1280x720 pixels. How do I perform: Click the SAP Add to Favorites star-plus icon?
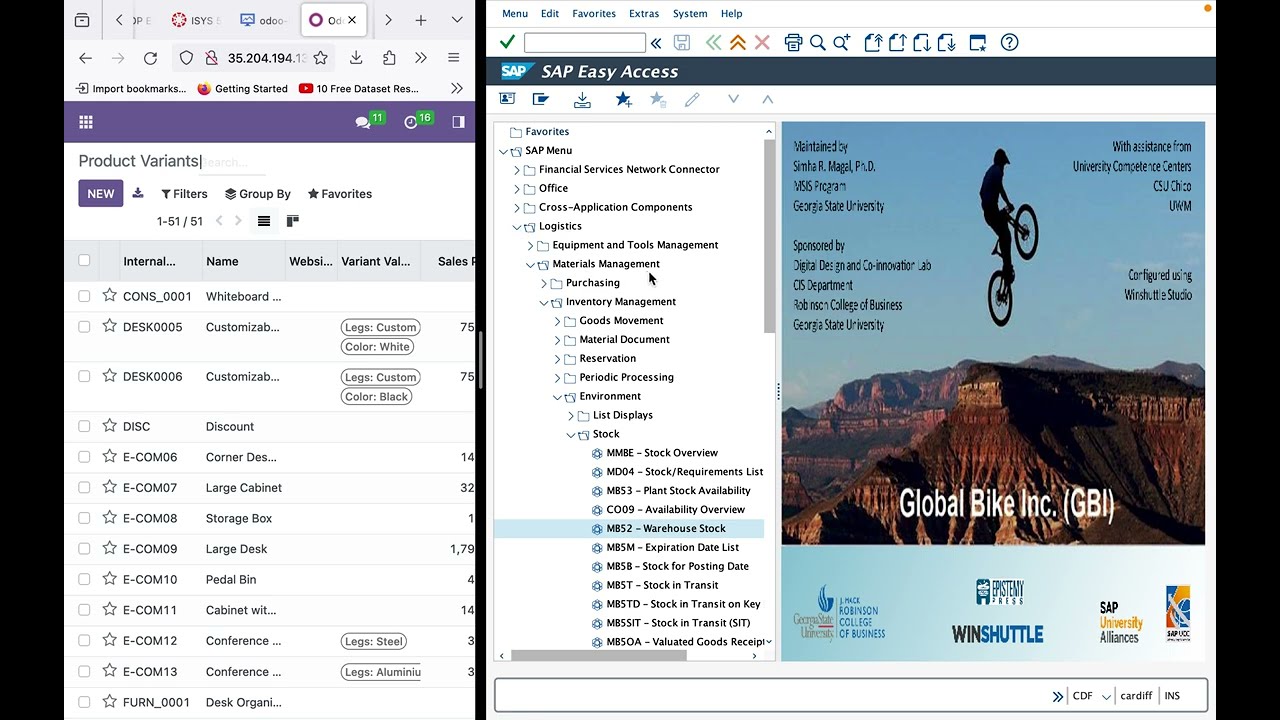[x=624, y=99]
